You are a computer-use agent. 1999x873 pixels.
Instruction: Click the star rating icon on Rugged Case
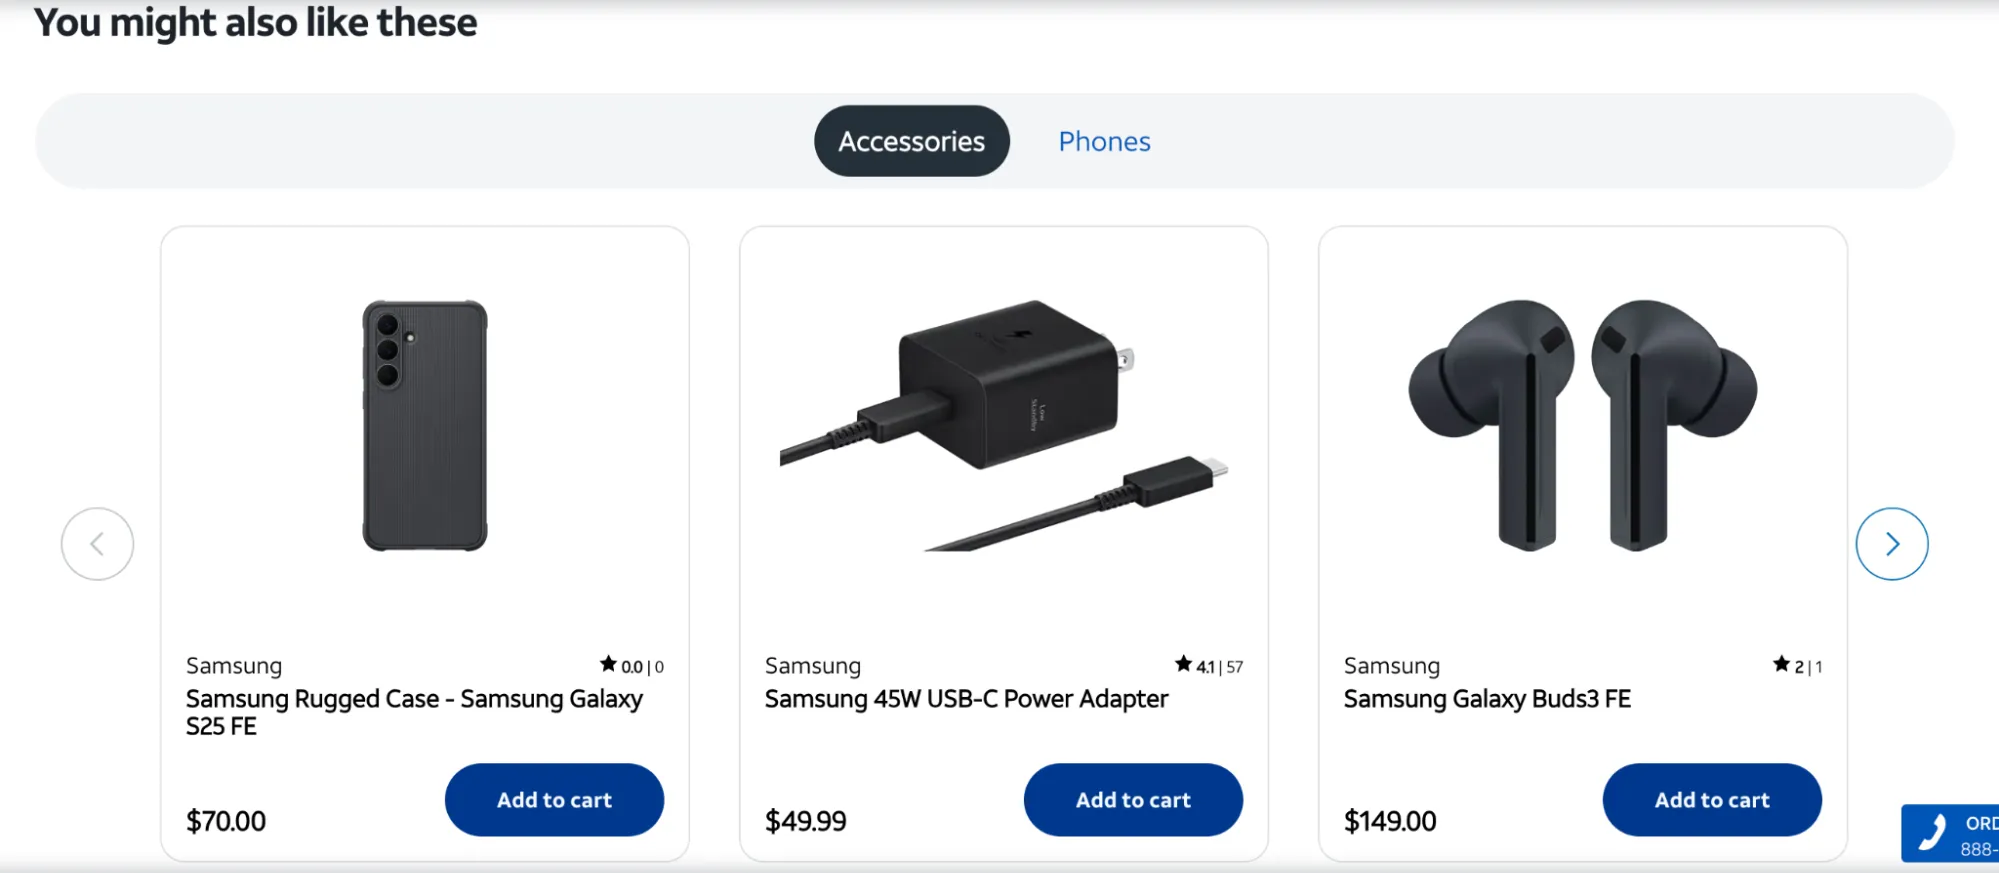(x=608, y=664)
